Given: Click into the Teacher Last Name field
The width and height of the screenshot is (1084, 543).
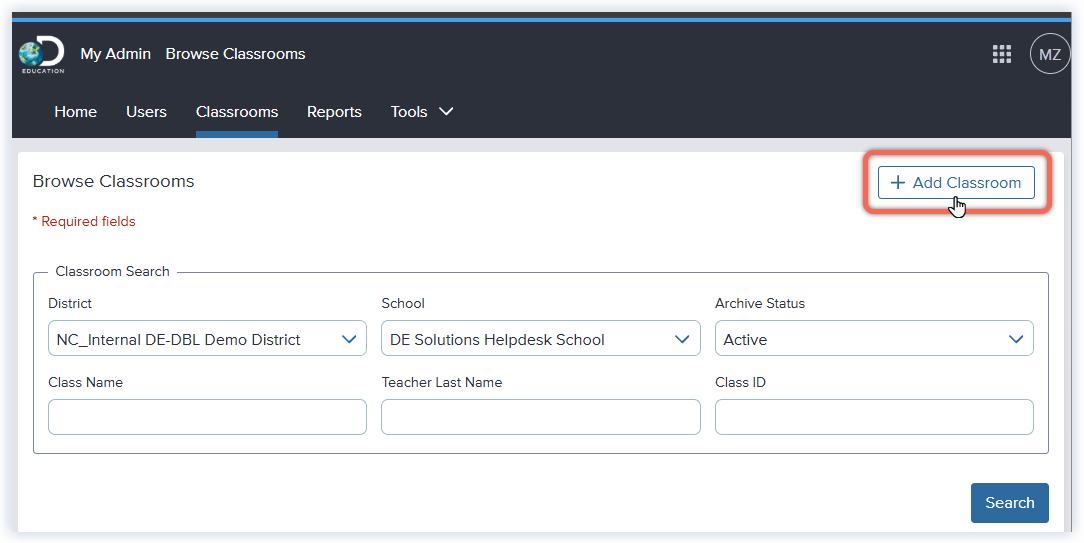Looking at the screenshot, I should (x=540, y=417).
